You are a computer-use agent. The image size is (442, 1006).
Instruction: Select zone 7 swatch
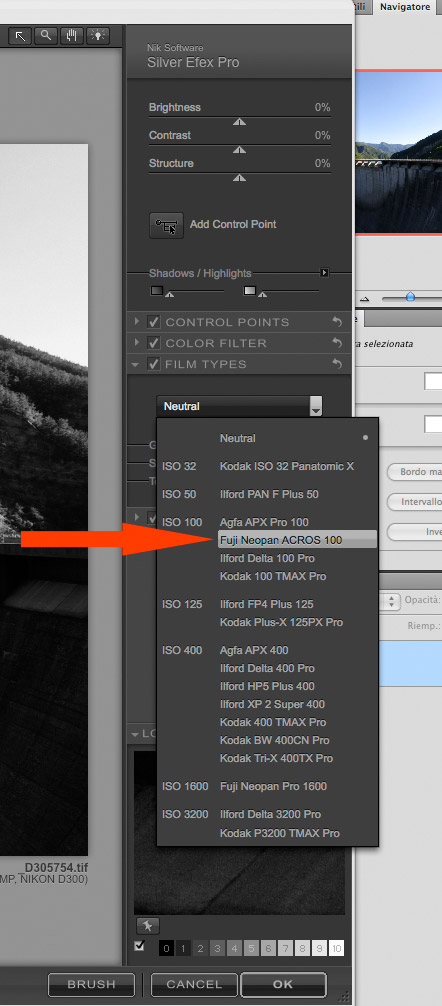pyautogui.click(x=285, y=948)
